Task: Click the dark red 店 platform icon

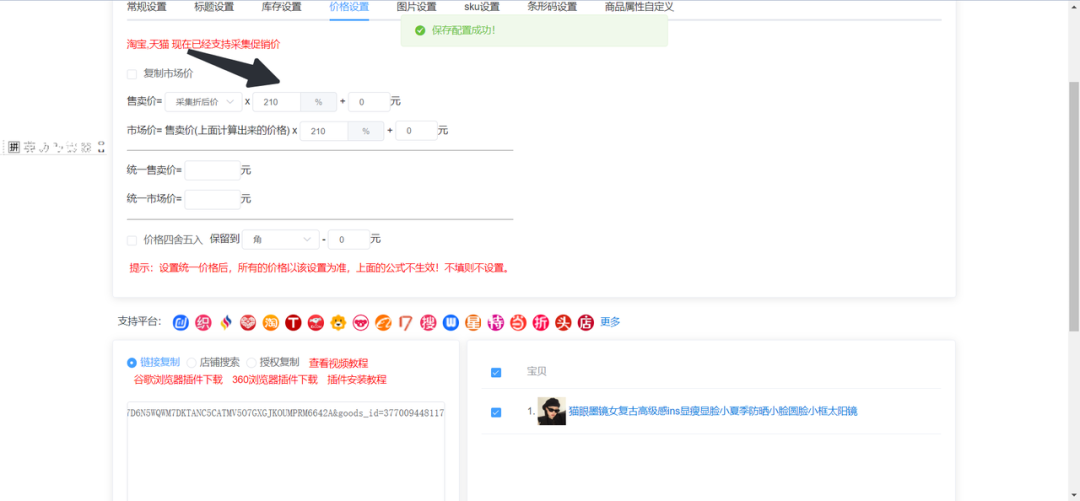Action: 585,322
